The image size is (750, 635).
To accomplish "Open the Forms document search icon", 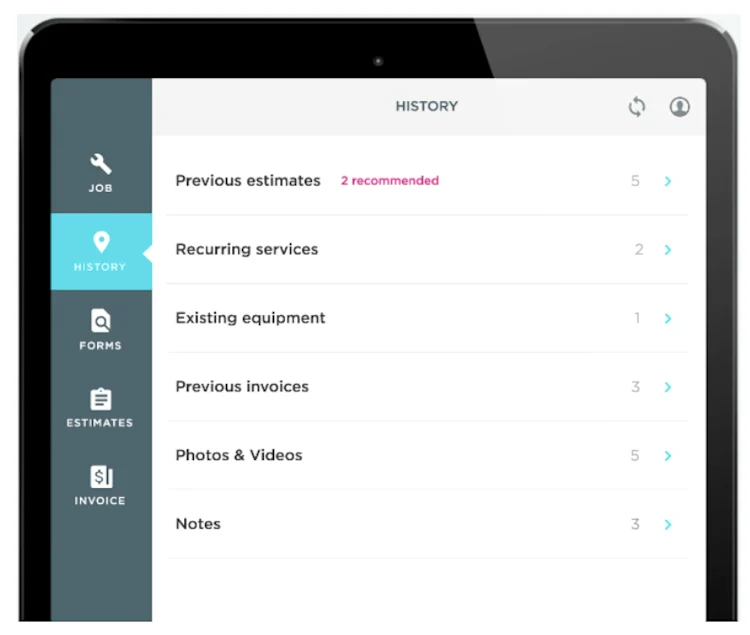I will tap(101, 320).
